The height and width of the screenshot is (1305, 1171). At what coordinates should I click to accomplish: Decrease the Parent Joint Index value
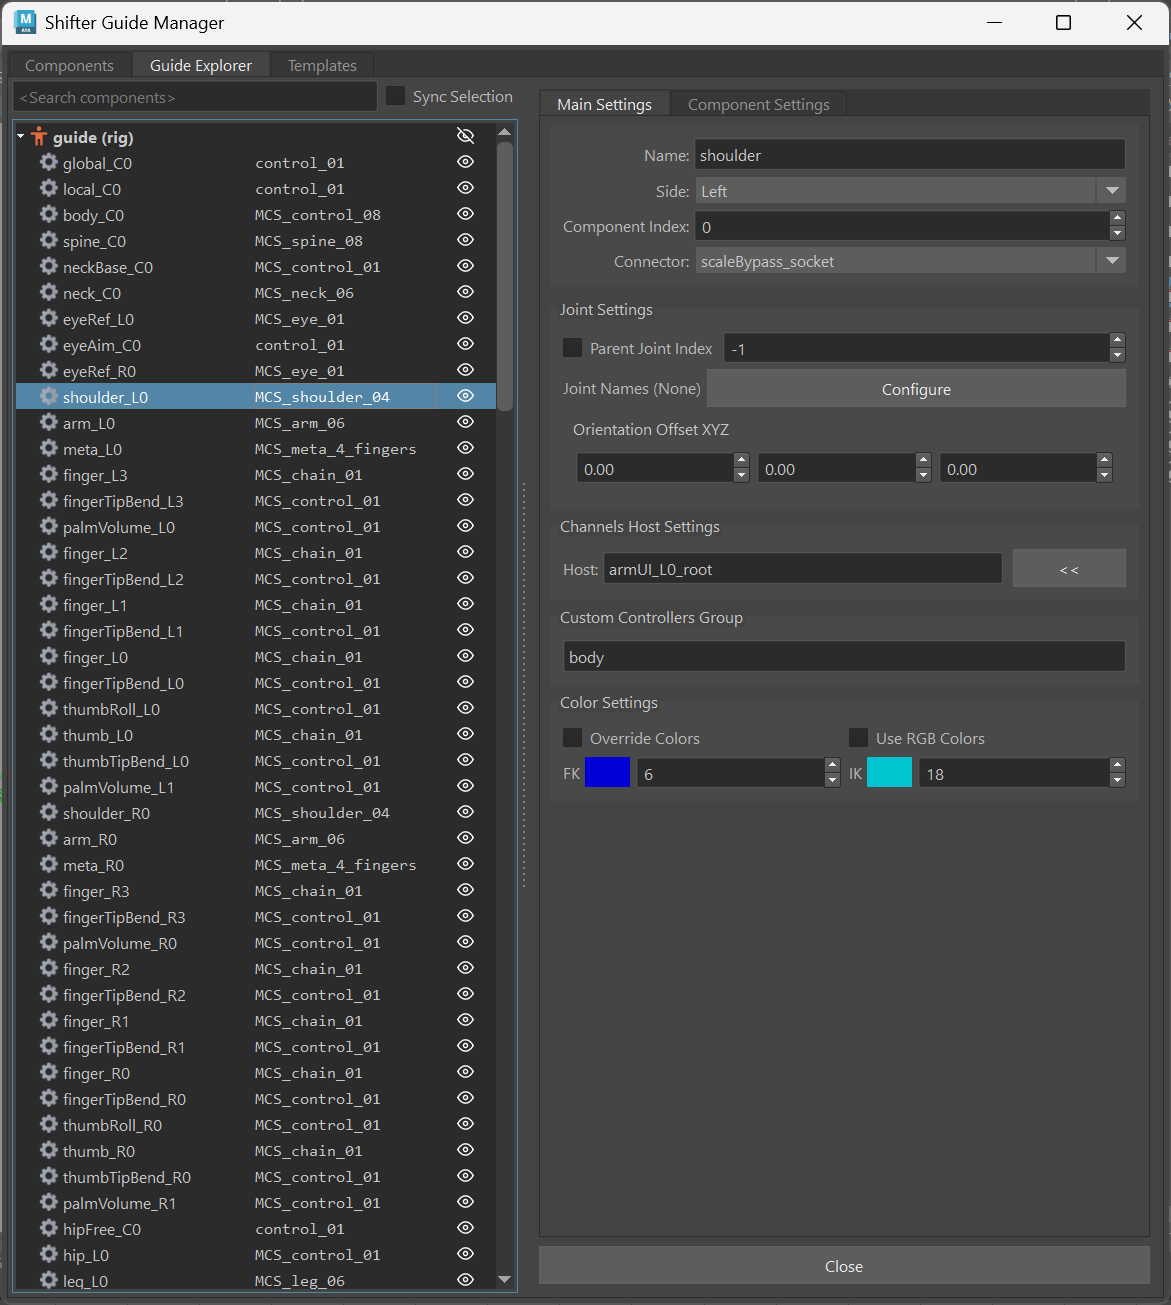(x=1117, y=356)
